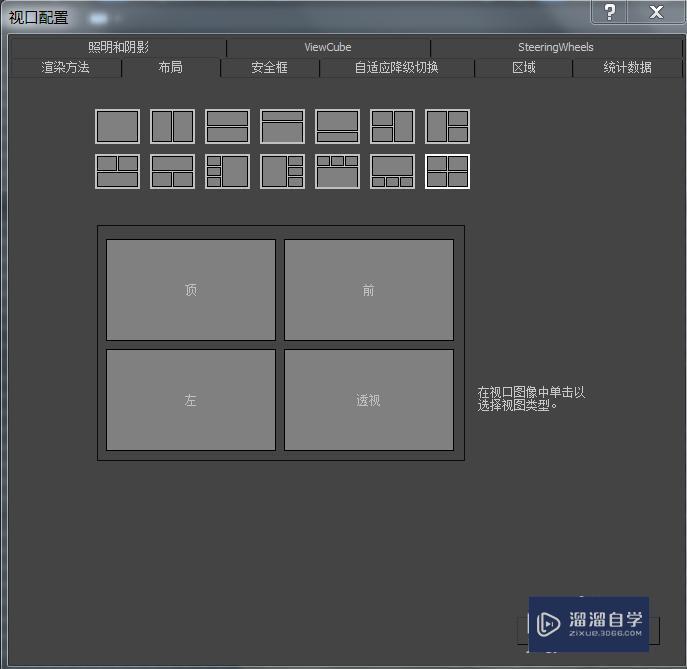This screenshot has height=669, width=687.
Task: Go to the 区域 tab
Action: click(x=524, y=67)
